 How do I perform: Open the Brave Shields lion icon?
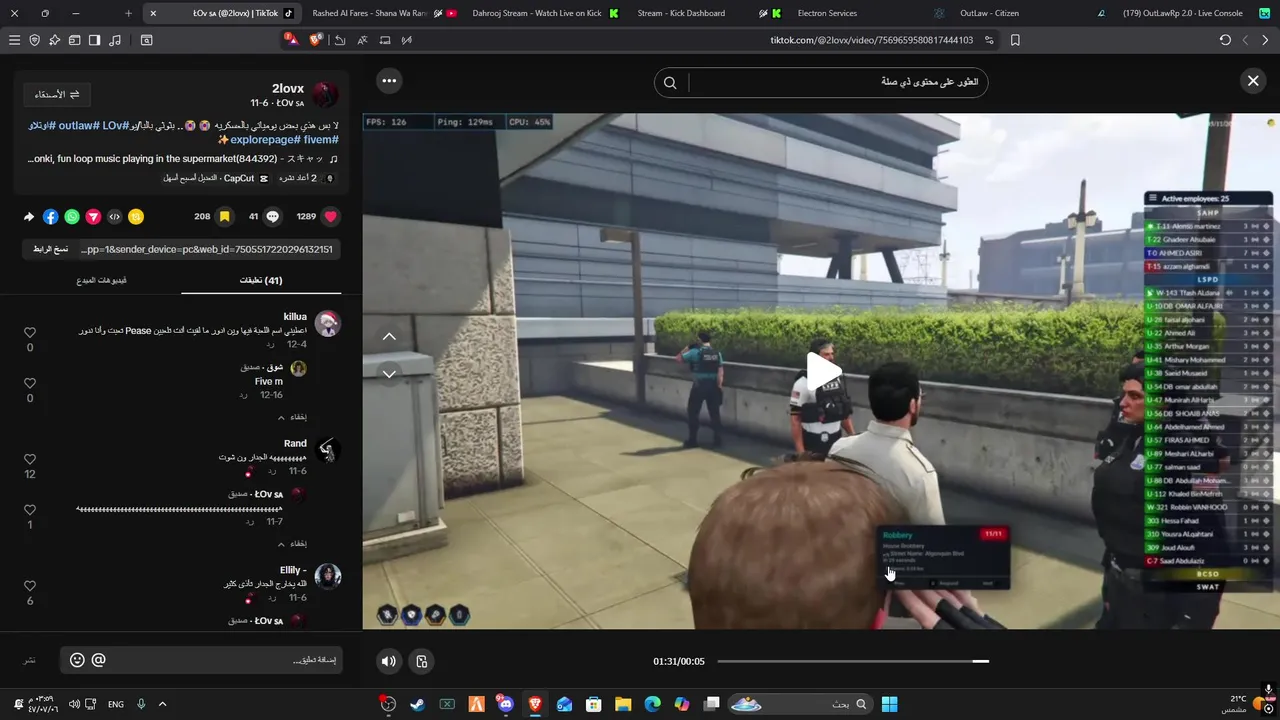click(x=317, y=40)
